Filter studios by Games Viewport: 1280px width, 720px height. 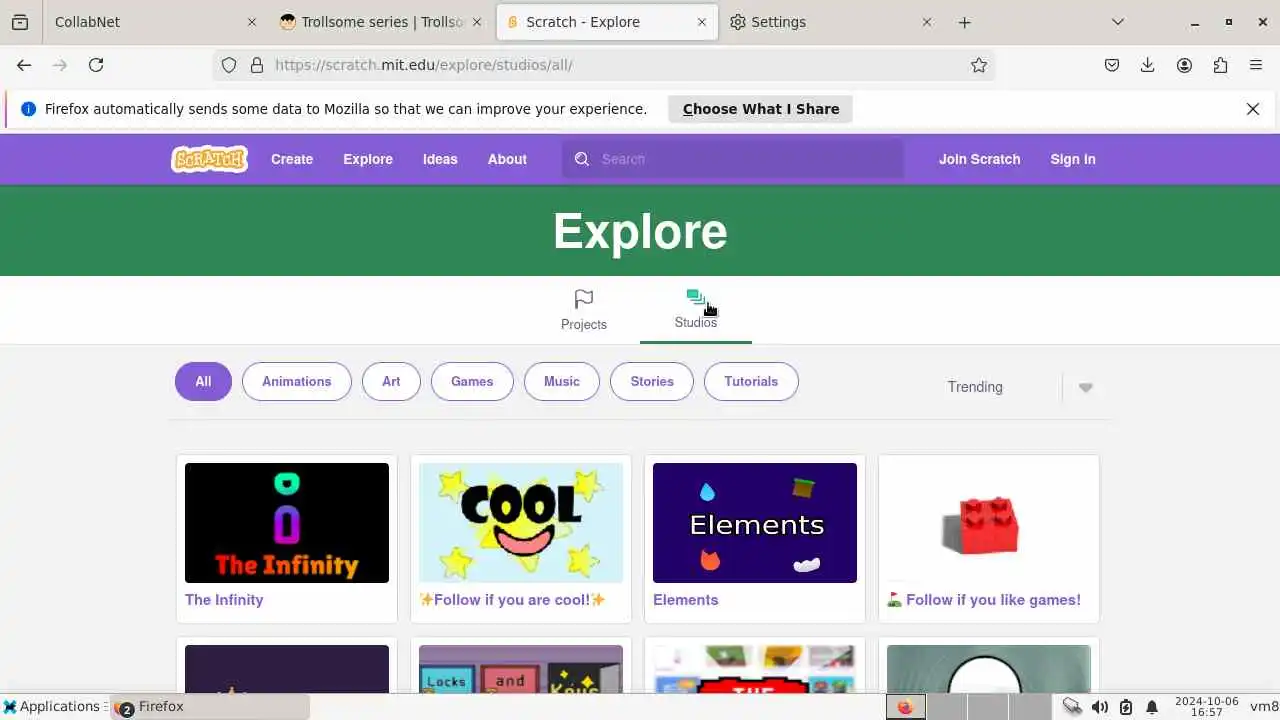click(x=472, y=381)
